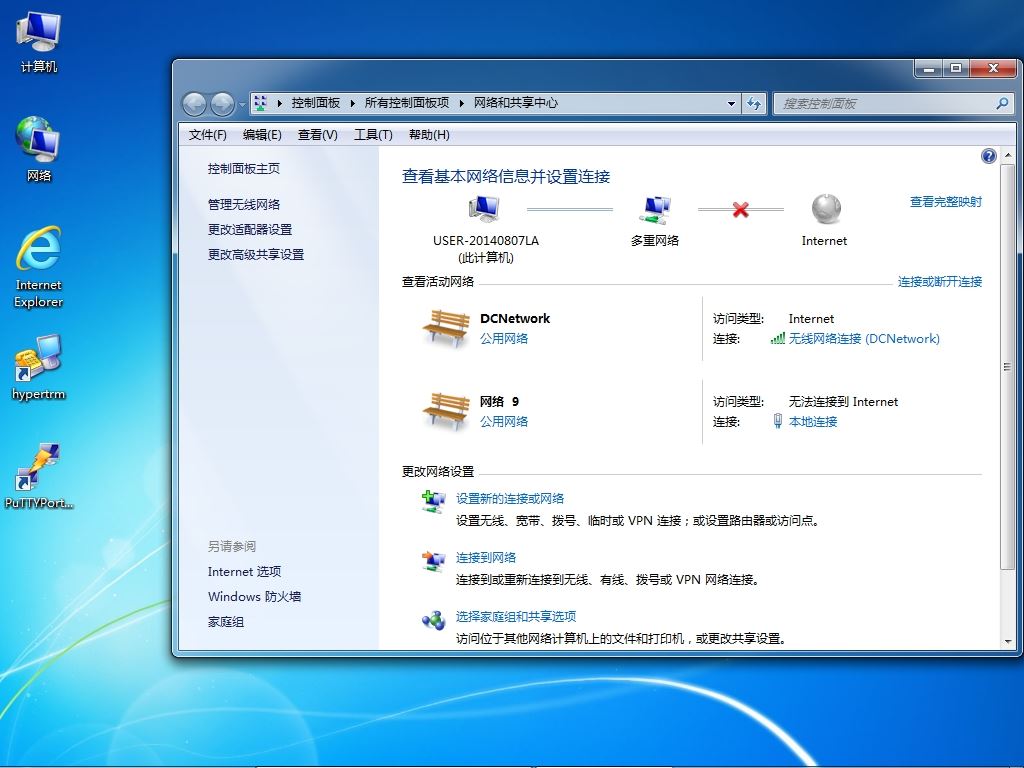
Task: Click the forward navigation arrow button
Action: (x=222, y=103)
